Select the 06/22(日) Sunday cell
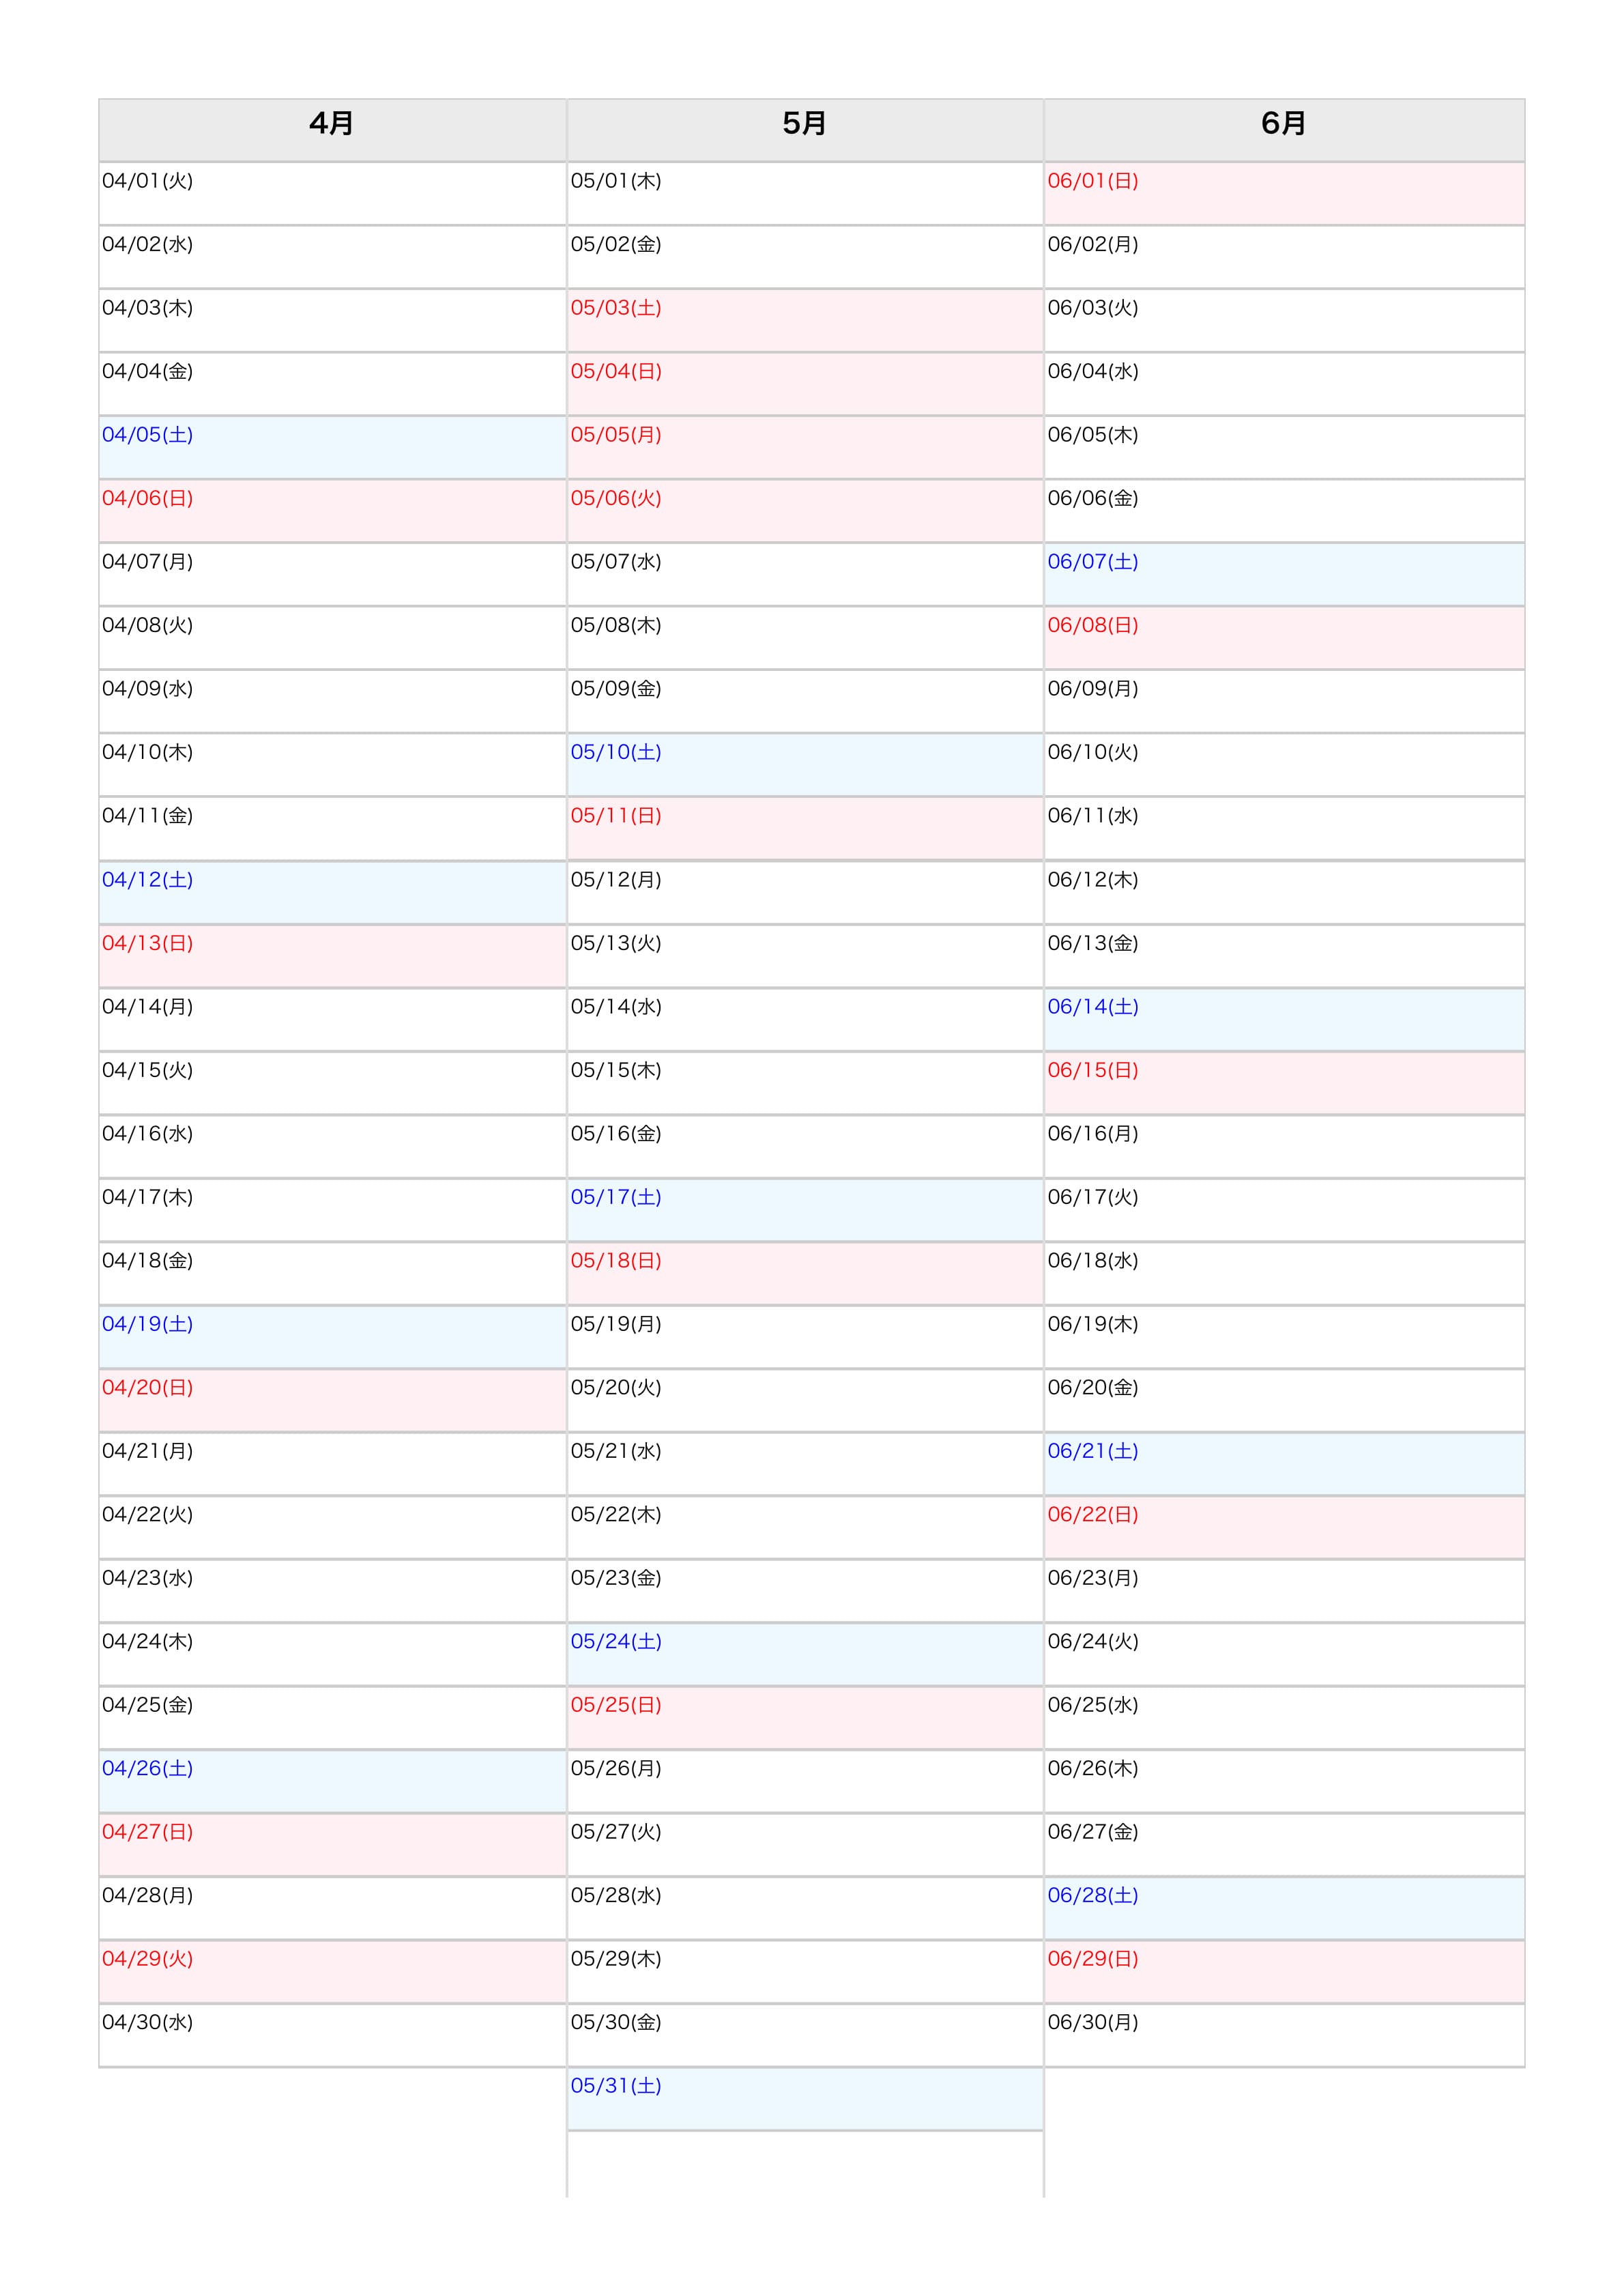 1284,1527
